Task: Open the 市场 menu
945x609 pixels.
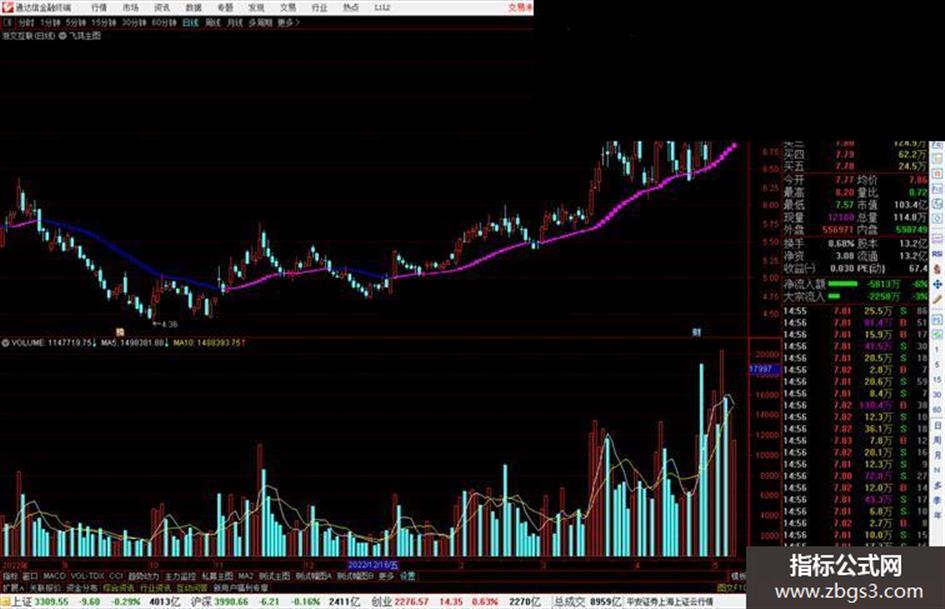Action: [x=130, y=7]
